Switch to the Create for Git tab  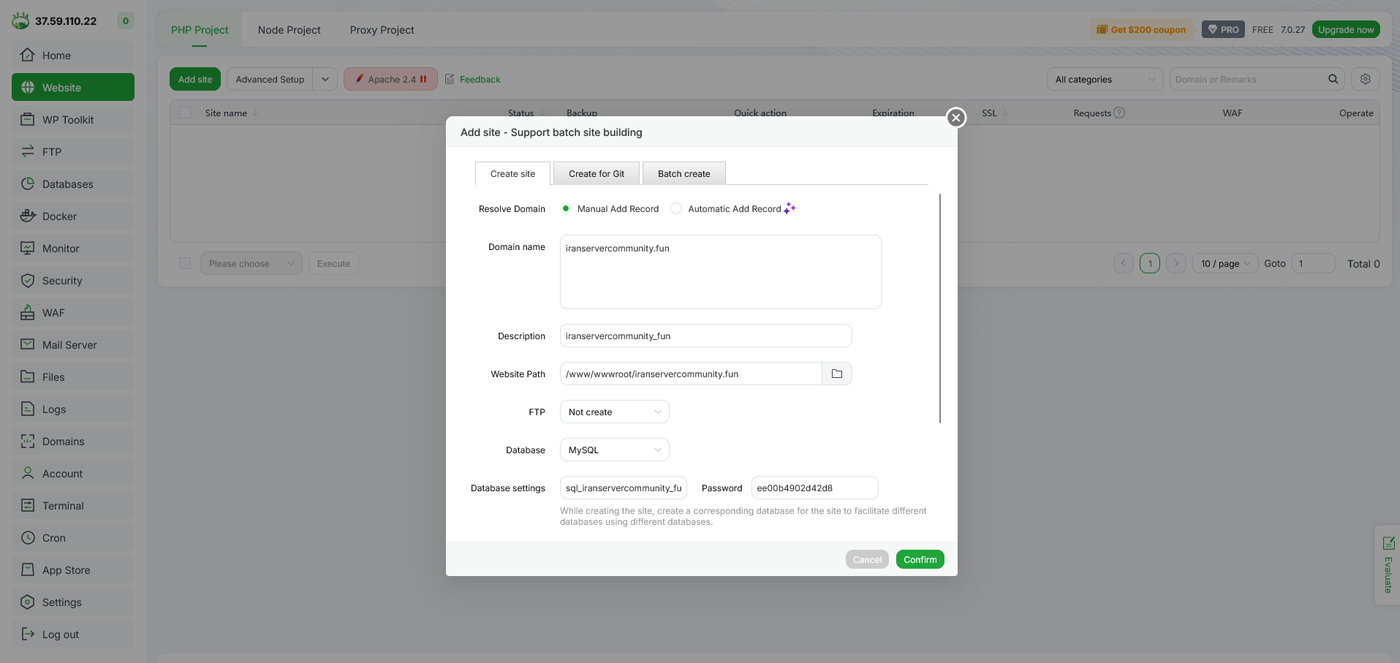596,174
